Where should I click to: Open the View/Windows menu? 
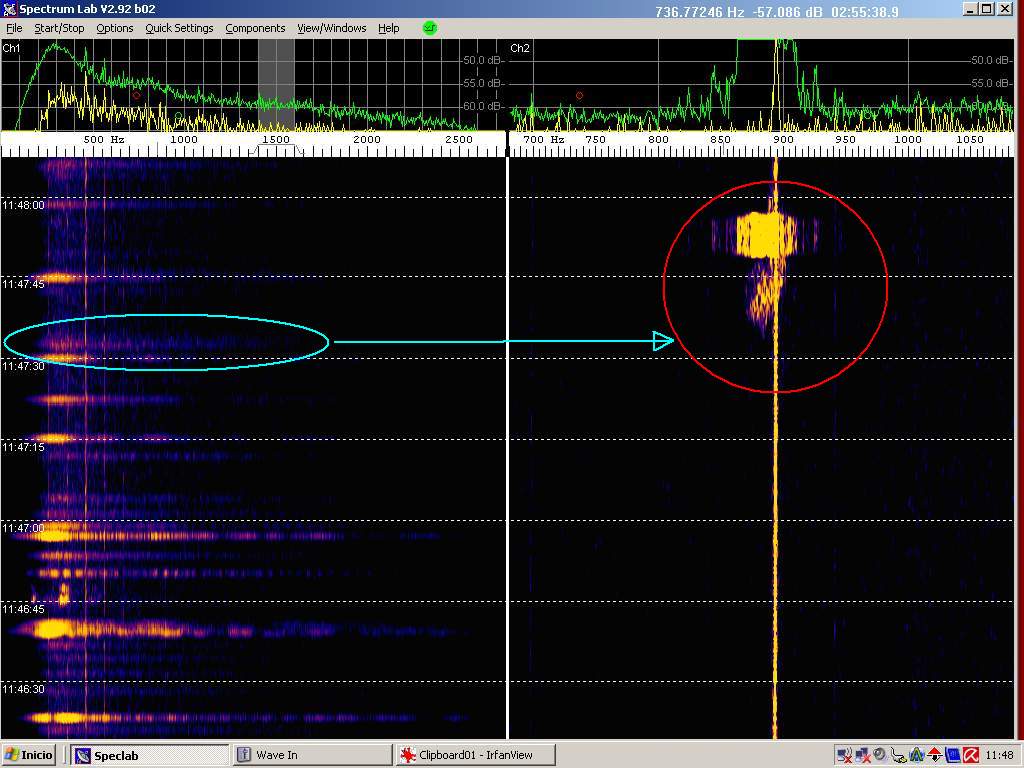pyautogui.click(x=331, y=28)
